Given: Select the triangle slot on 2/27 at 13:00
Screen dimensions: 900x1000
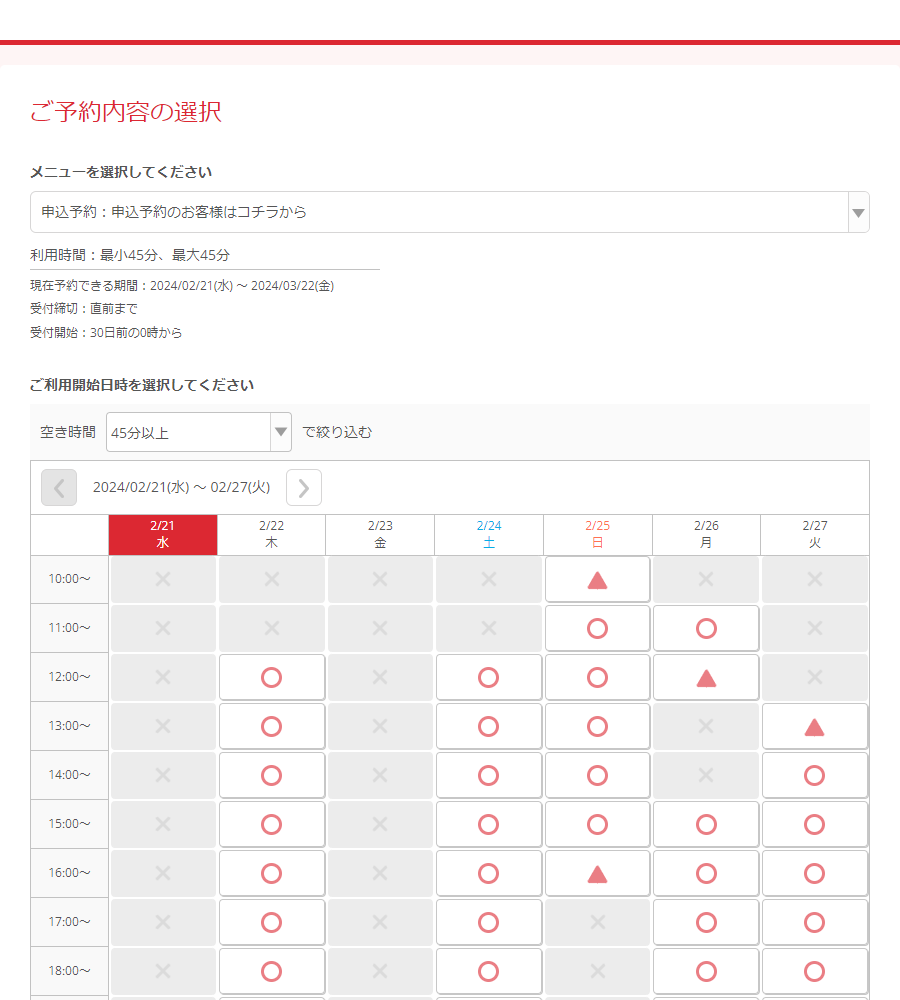Looking at the screenshot, I should [814, 727].
